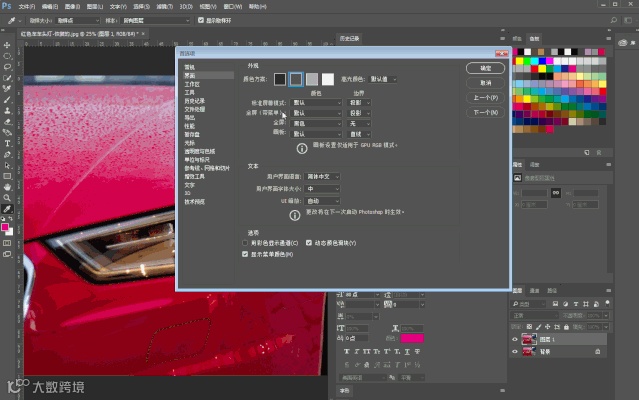639x400 pixels.
Task: Click strikethrough T icon in Character panel
Action: coord(417,352)
